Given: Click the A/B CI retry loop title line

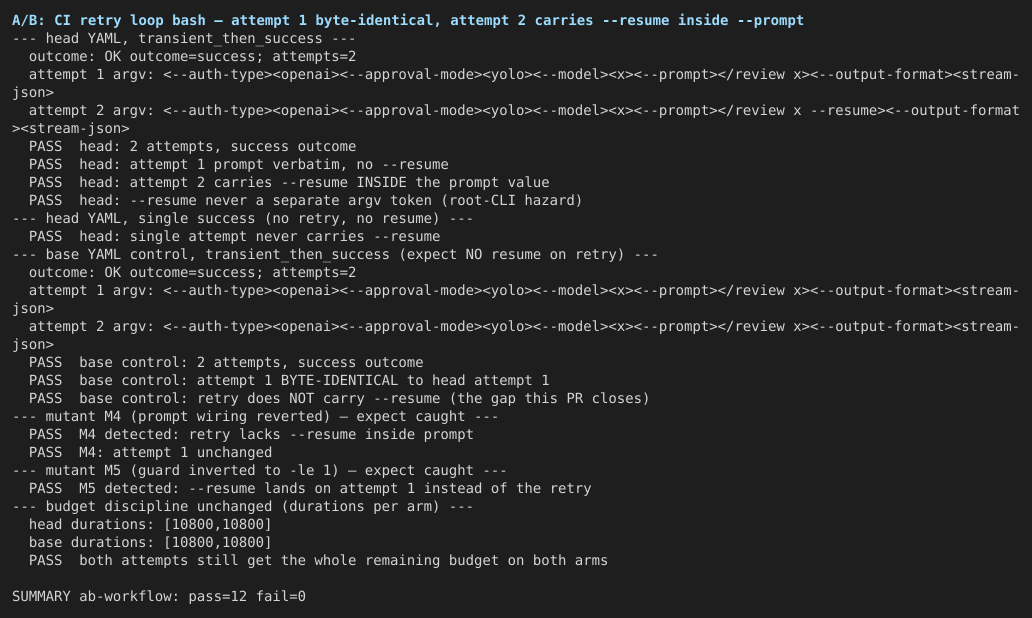Looking at the screenshot, I should [x=408, y=20].
